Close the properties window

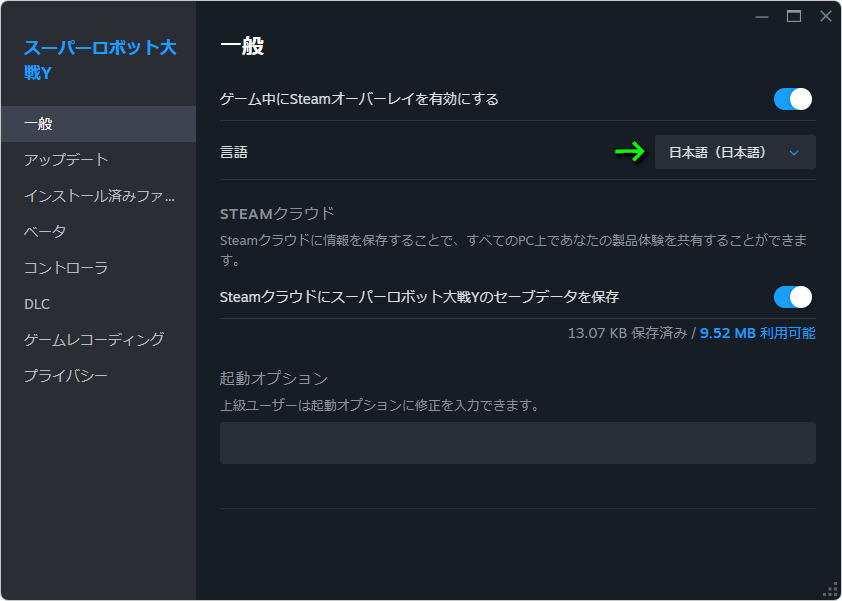[826, 17]
